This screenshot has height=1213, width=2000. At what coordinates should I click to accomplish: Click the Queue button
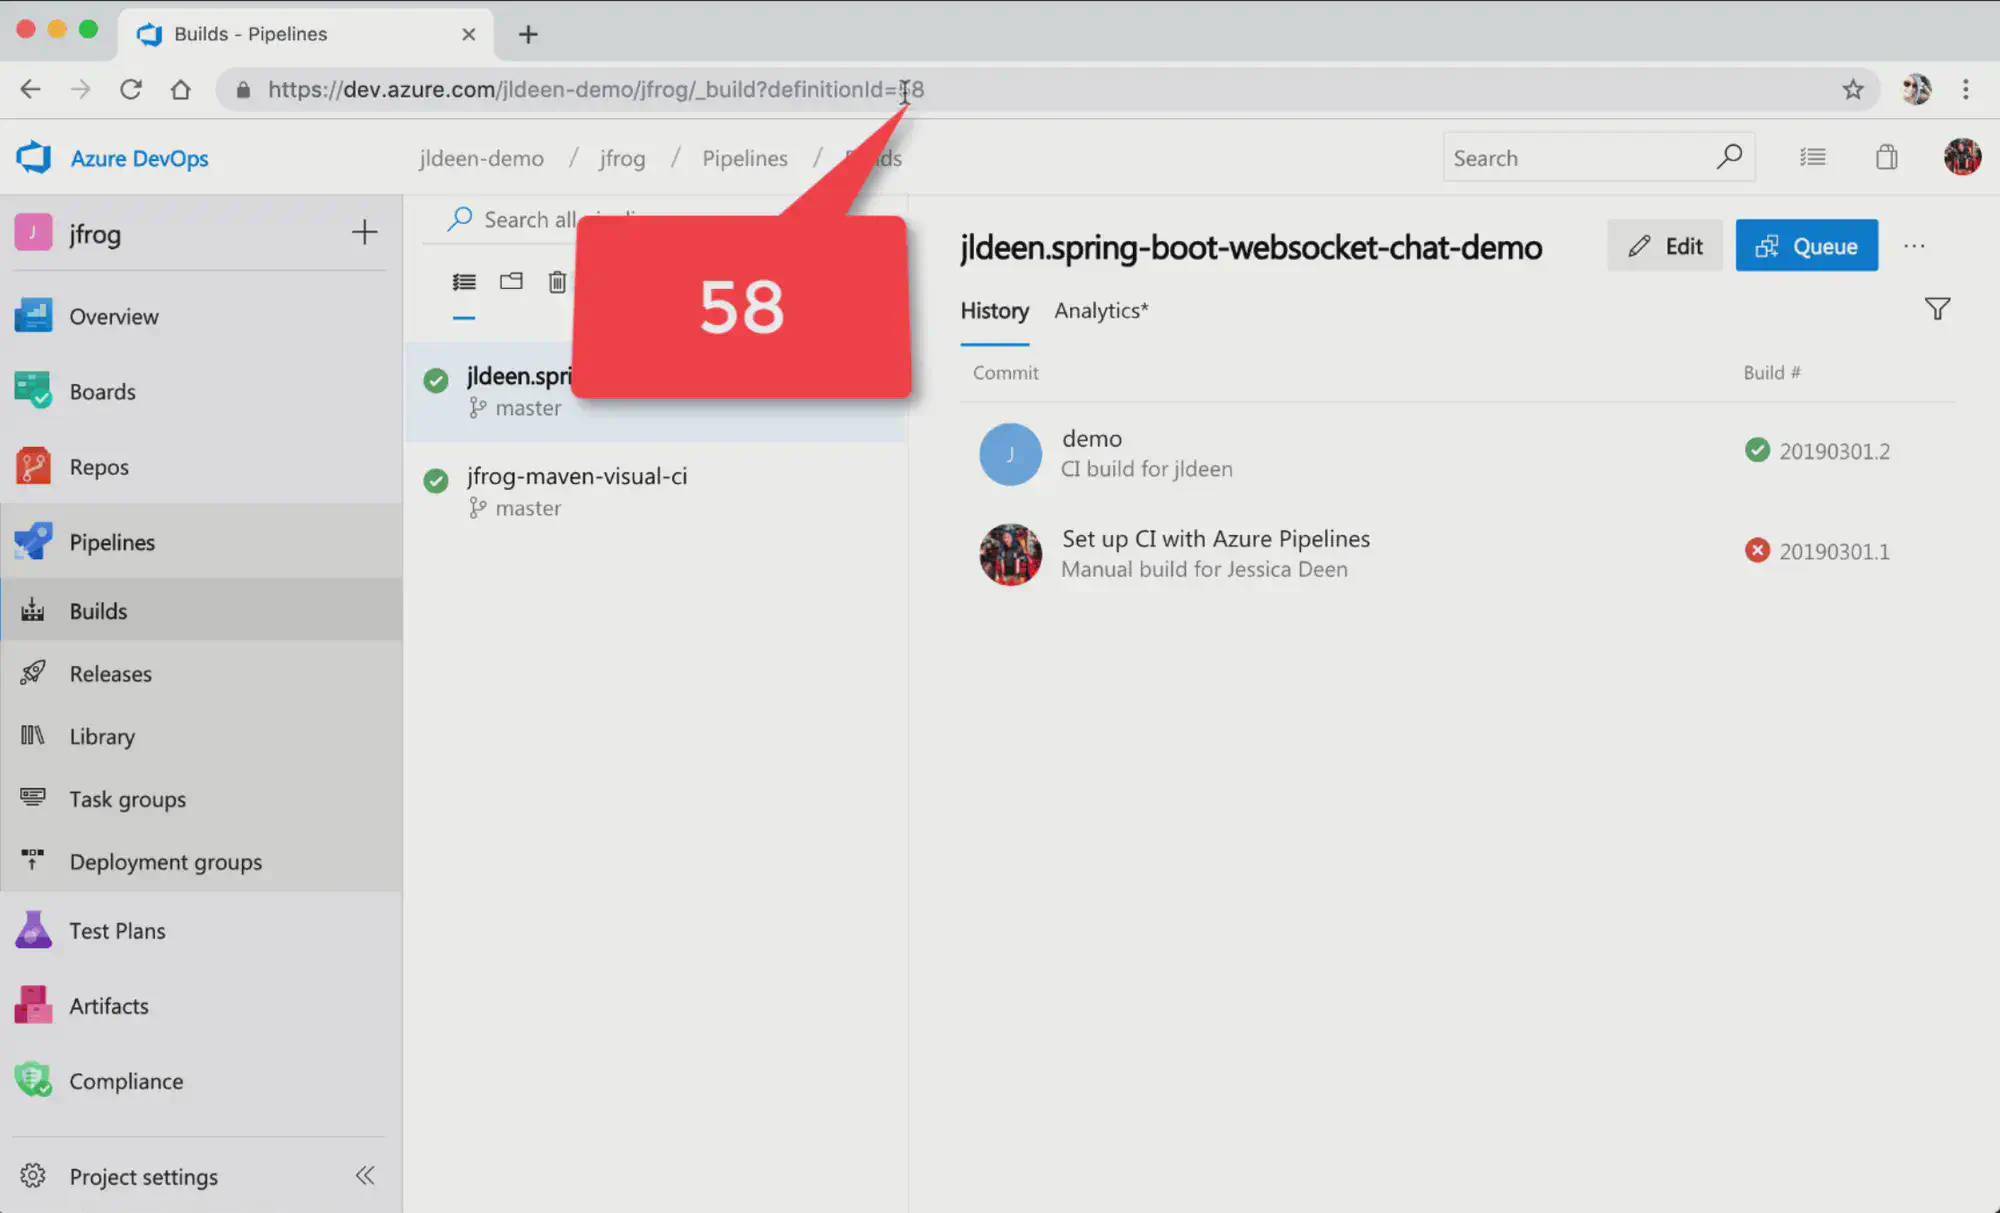coord(1806,245)
